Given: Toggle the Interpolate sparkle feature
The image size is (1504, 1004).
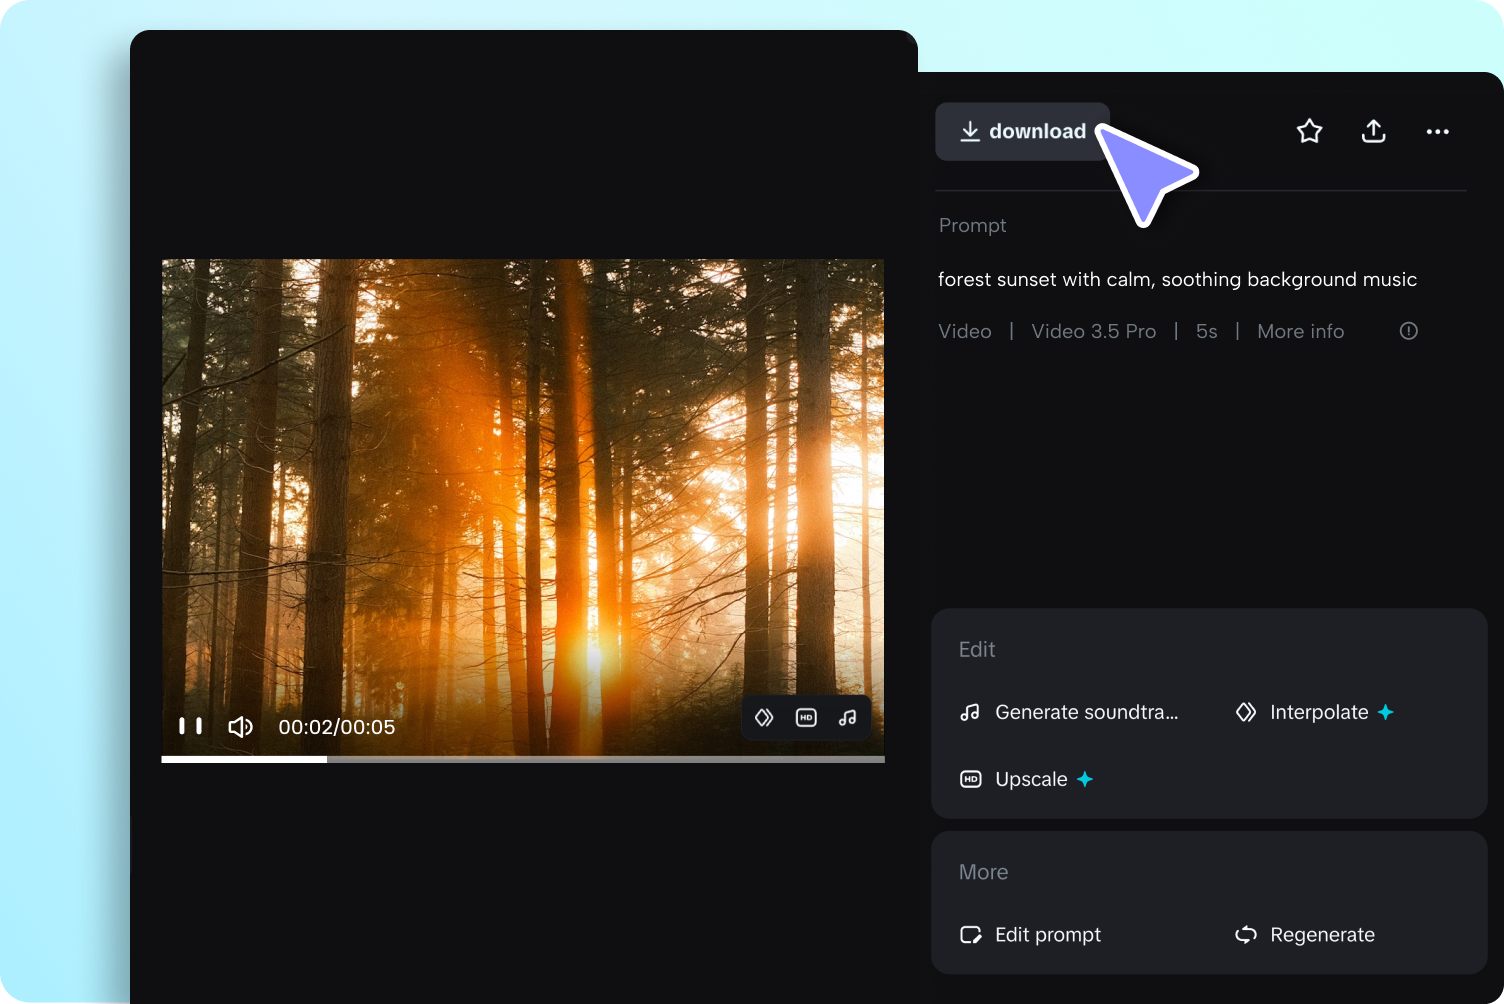Looking at the screenshot, I should 1385,712.
